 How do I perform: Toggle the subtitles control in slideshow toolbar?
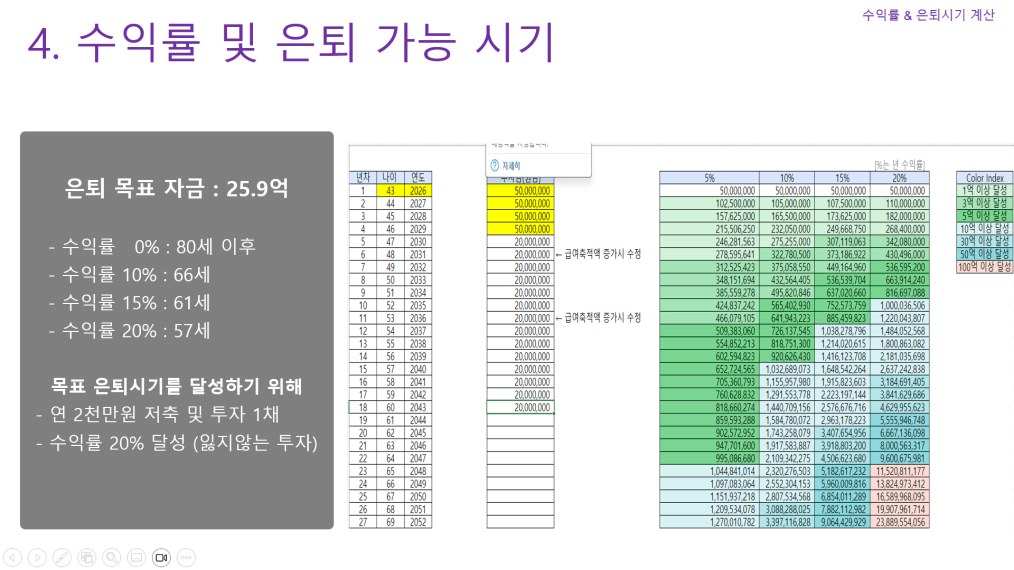[136, 557]
